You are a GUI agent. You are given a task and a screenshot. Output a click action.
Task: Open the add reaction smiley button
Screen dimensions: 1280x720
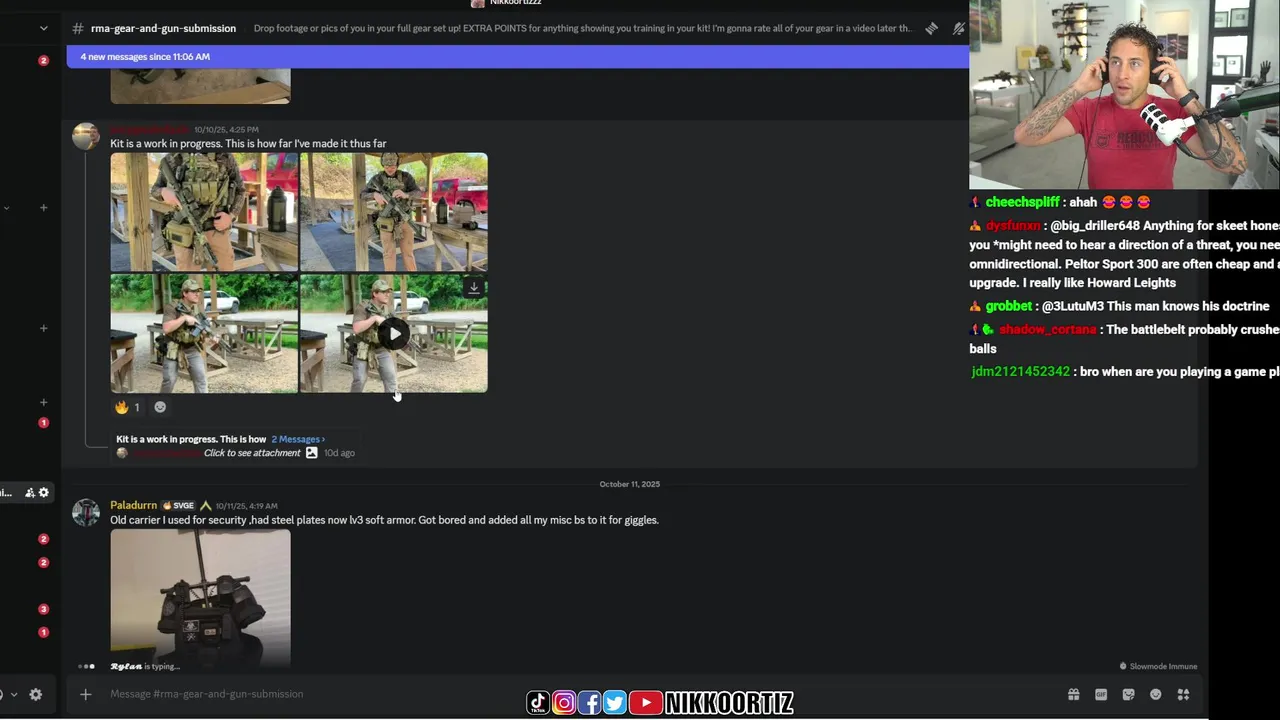coord(160,407)
